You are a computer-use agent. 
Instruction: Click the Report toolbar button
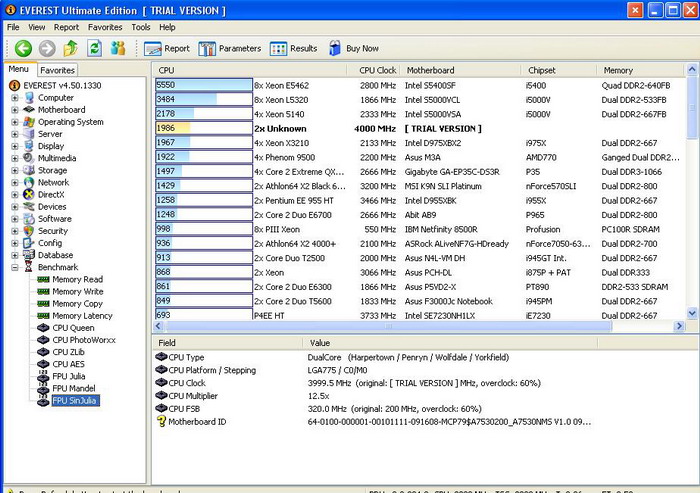[x=167, y=49]
